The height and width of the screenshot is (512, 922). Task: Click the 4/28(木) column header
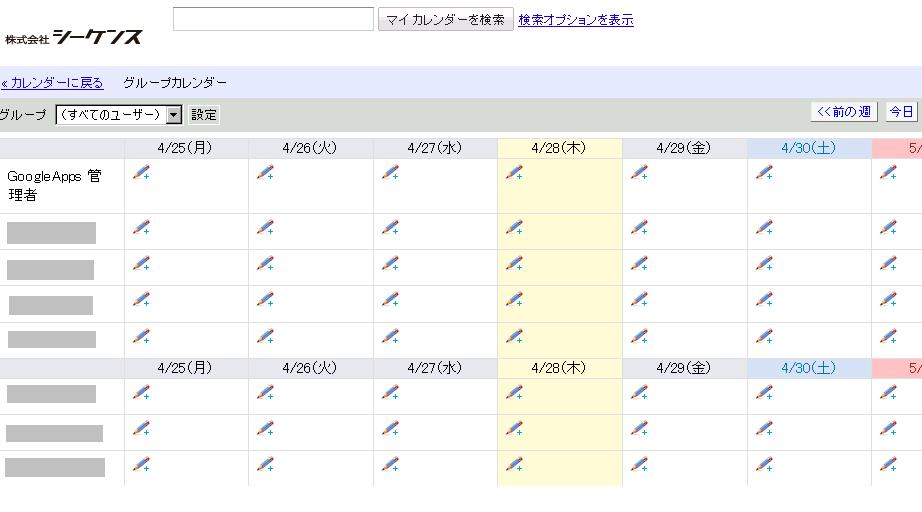559,148
